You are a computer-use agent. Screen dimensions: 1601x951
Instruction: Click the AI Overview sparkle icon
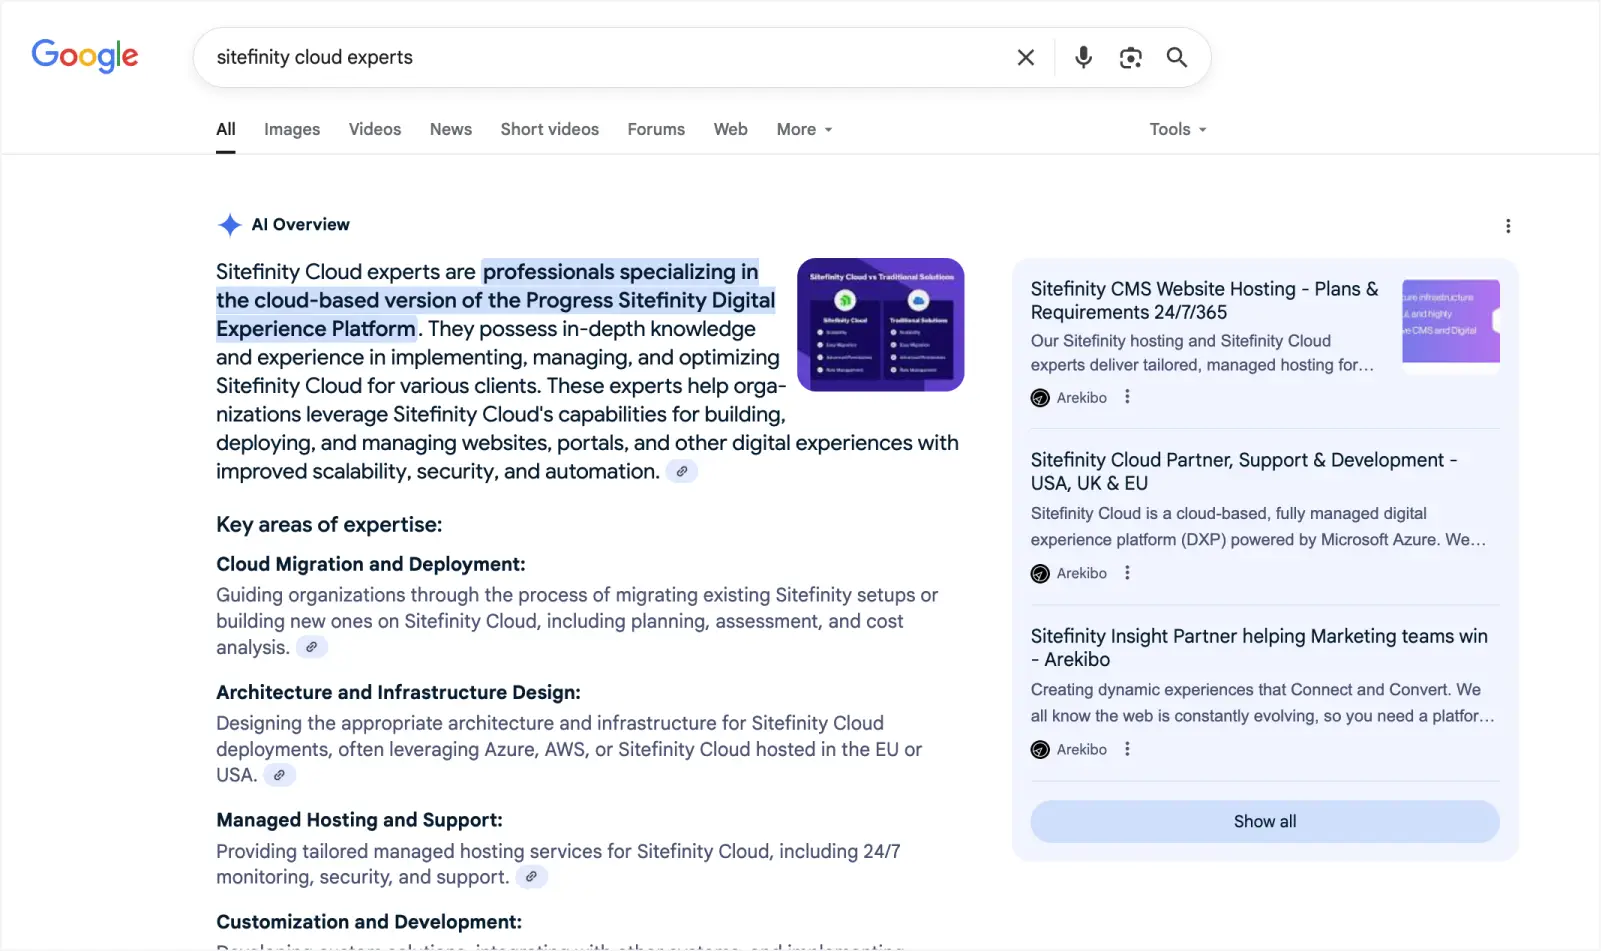tap(230, 225)
